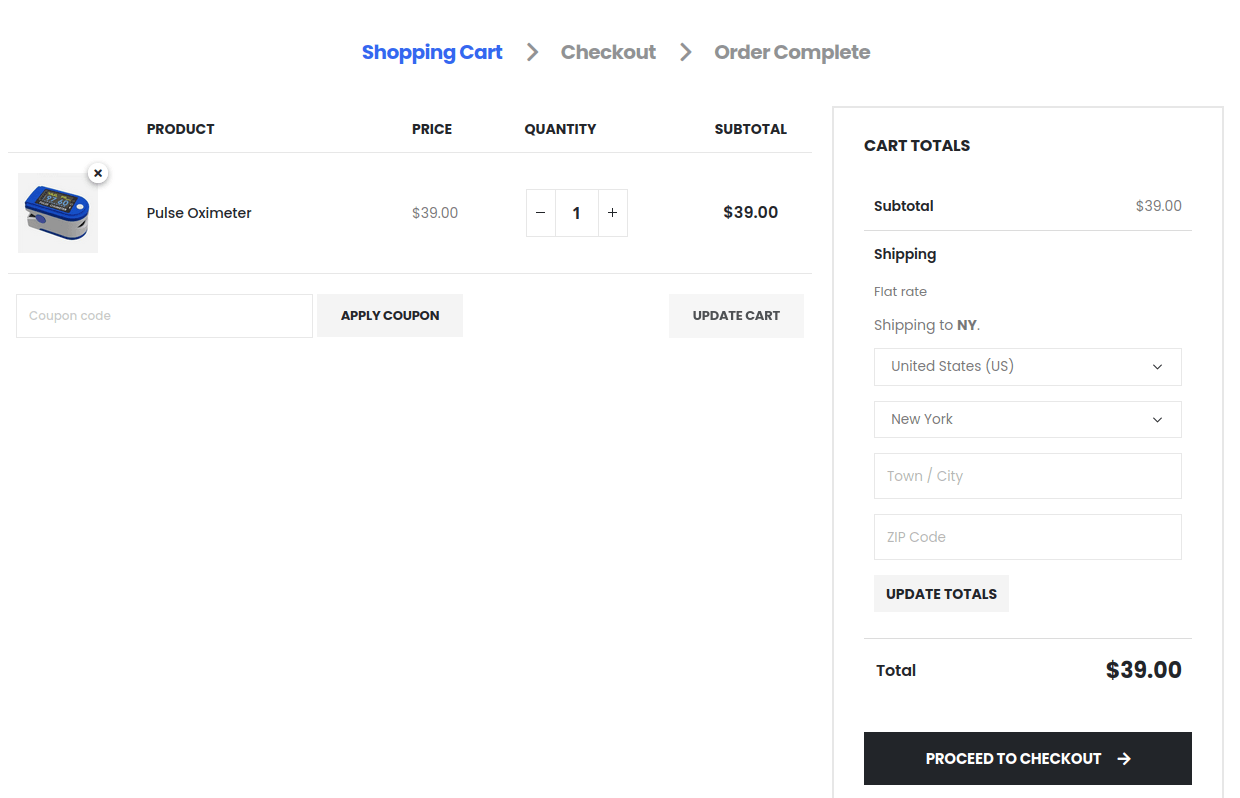Click the chevron before Order Complete breadcrumb
Image resolution: width=1240 pixels, height=798 pixels.
685,52
